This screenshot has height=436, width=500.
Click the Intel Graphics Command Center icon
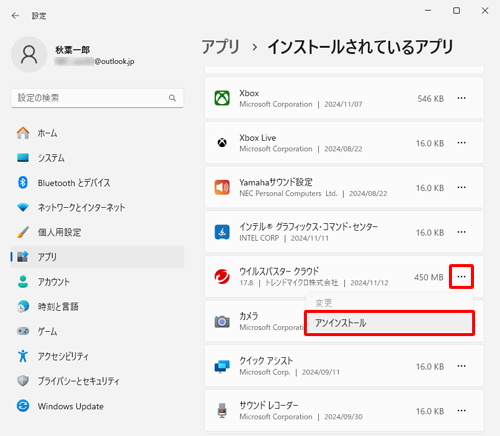[222, 232]
